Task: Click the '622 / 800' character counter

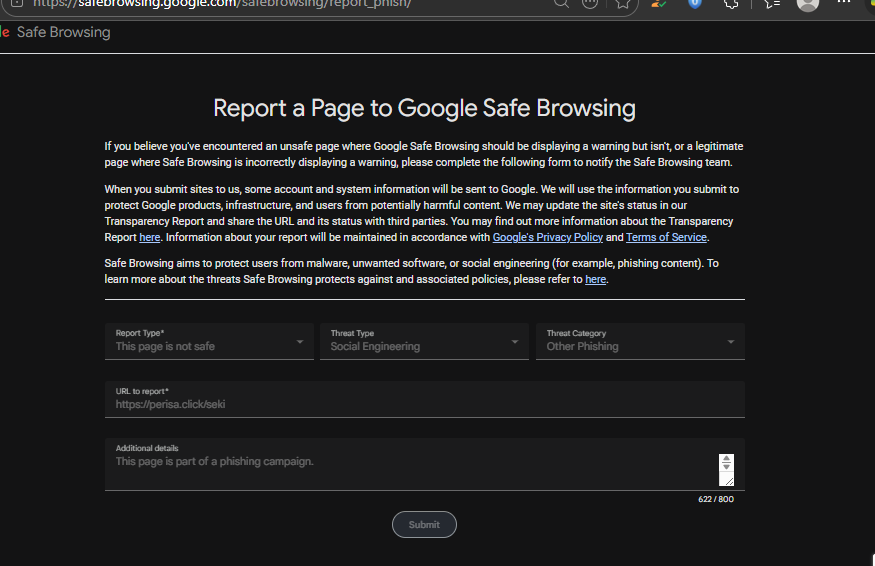Action: pos(716,499)
